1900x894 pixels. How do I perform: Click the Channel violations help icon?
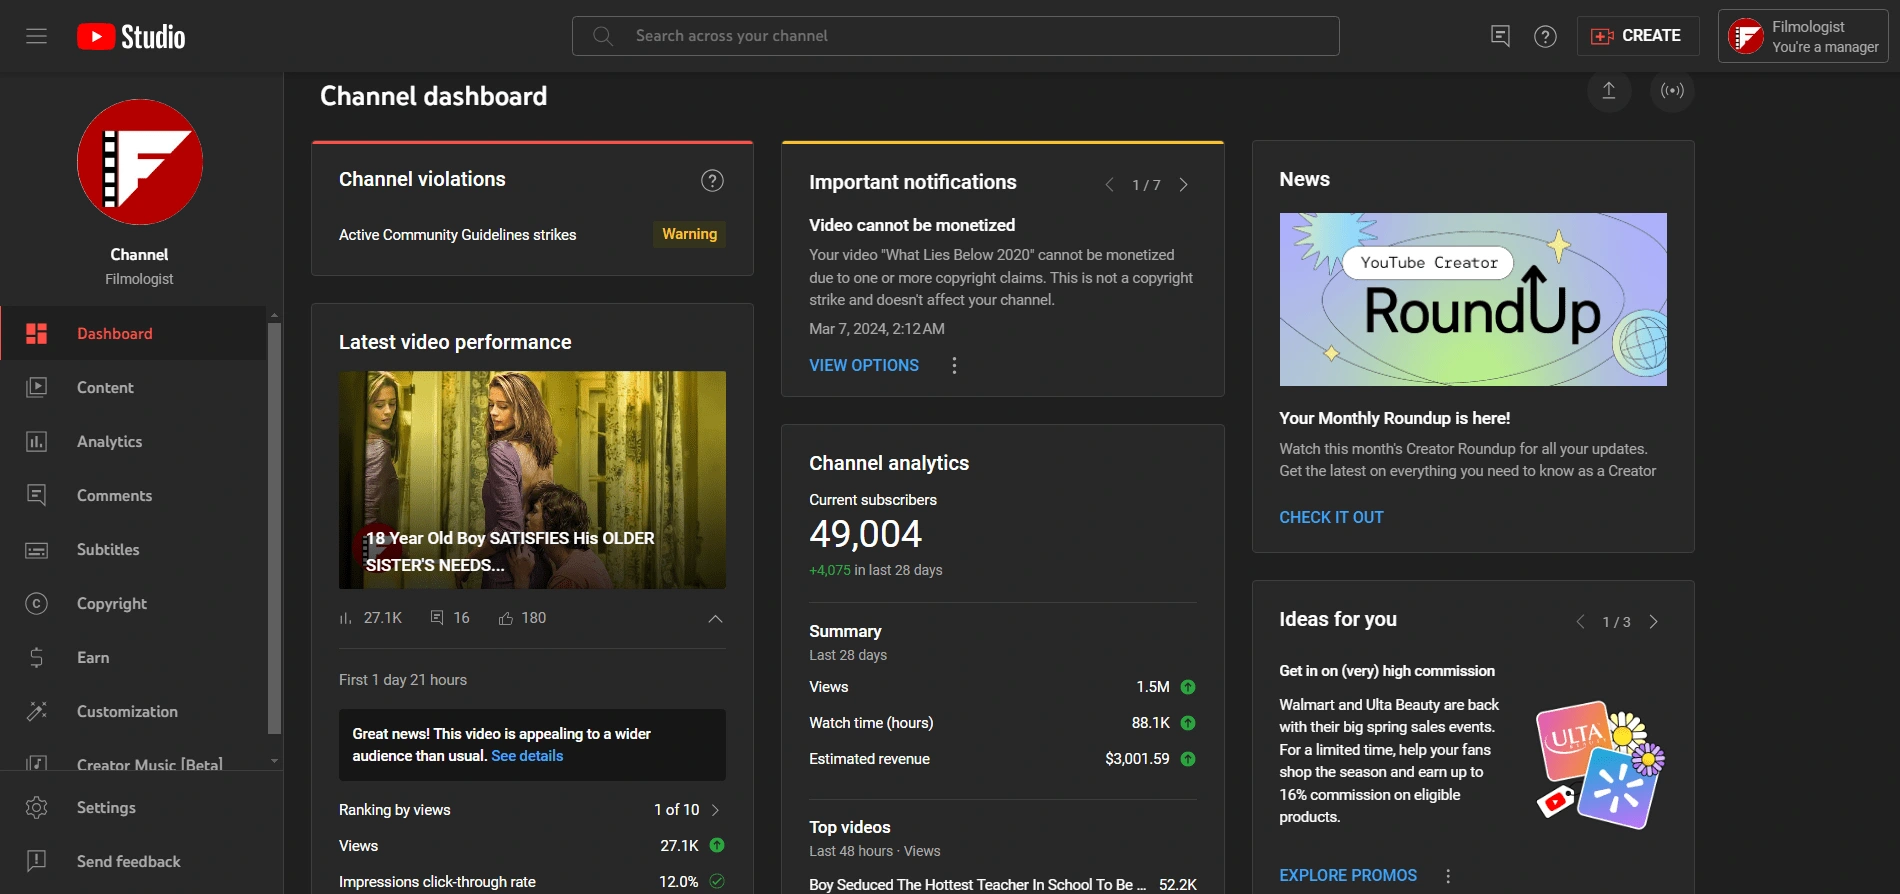pos(712,180)
